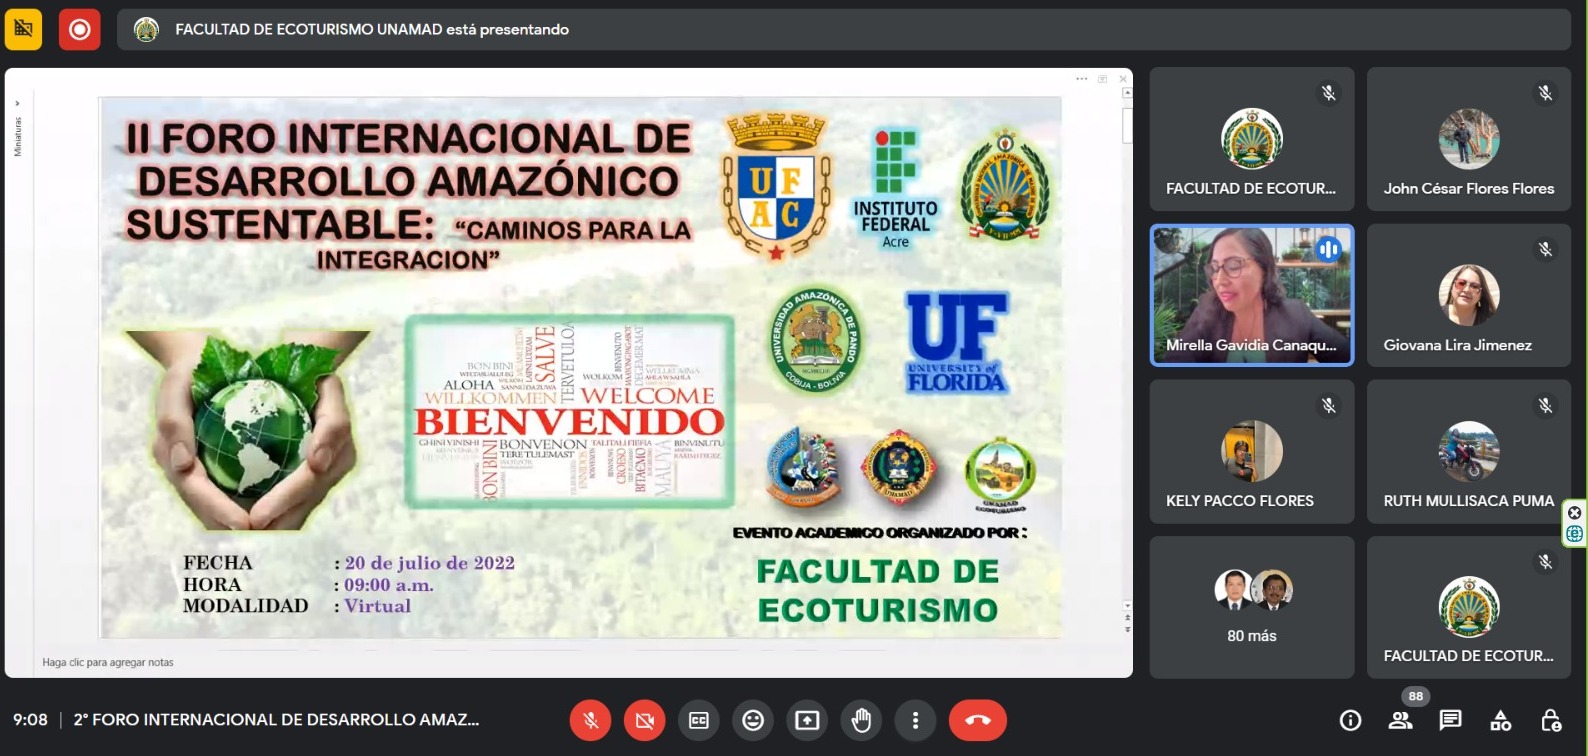The height and width of the screenshot is (756, 1588).
Task: Click the muted mic icon on KELY PACCO FLORES tile
Action: tap(1328, 405)
